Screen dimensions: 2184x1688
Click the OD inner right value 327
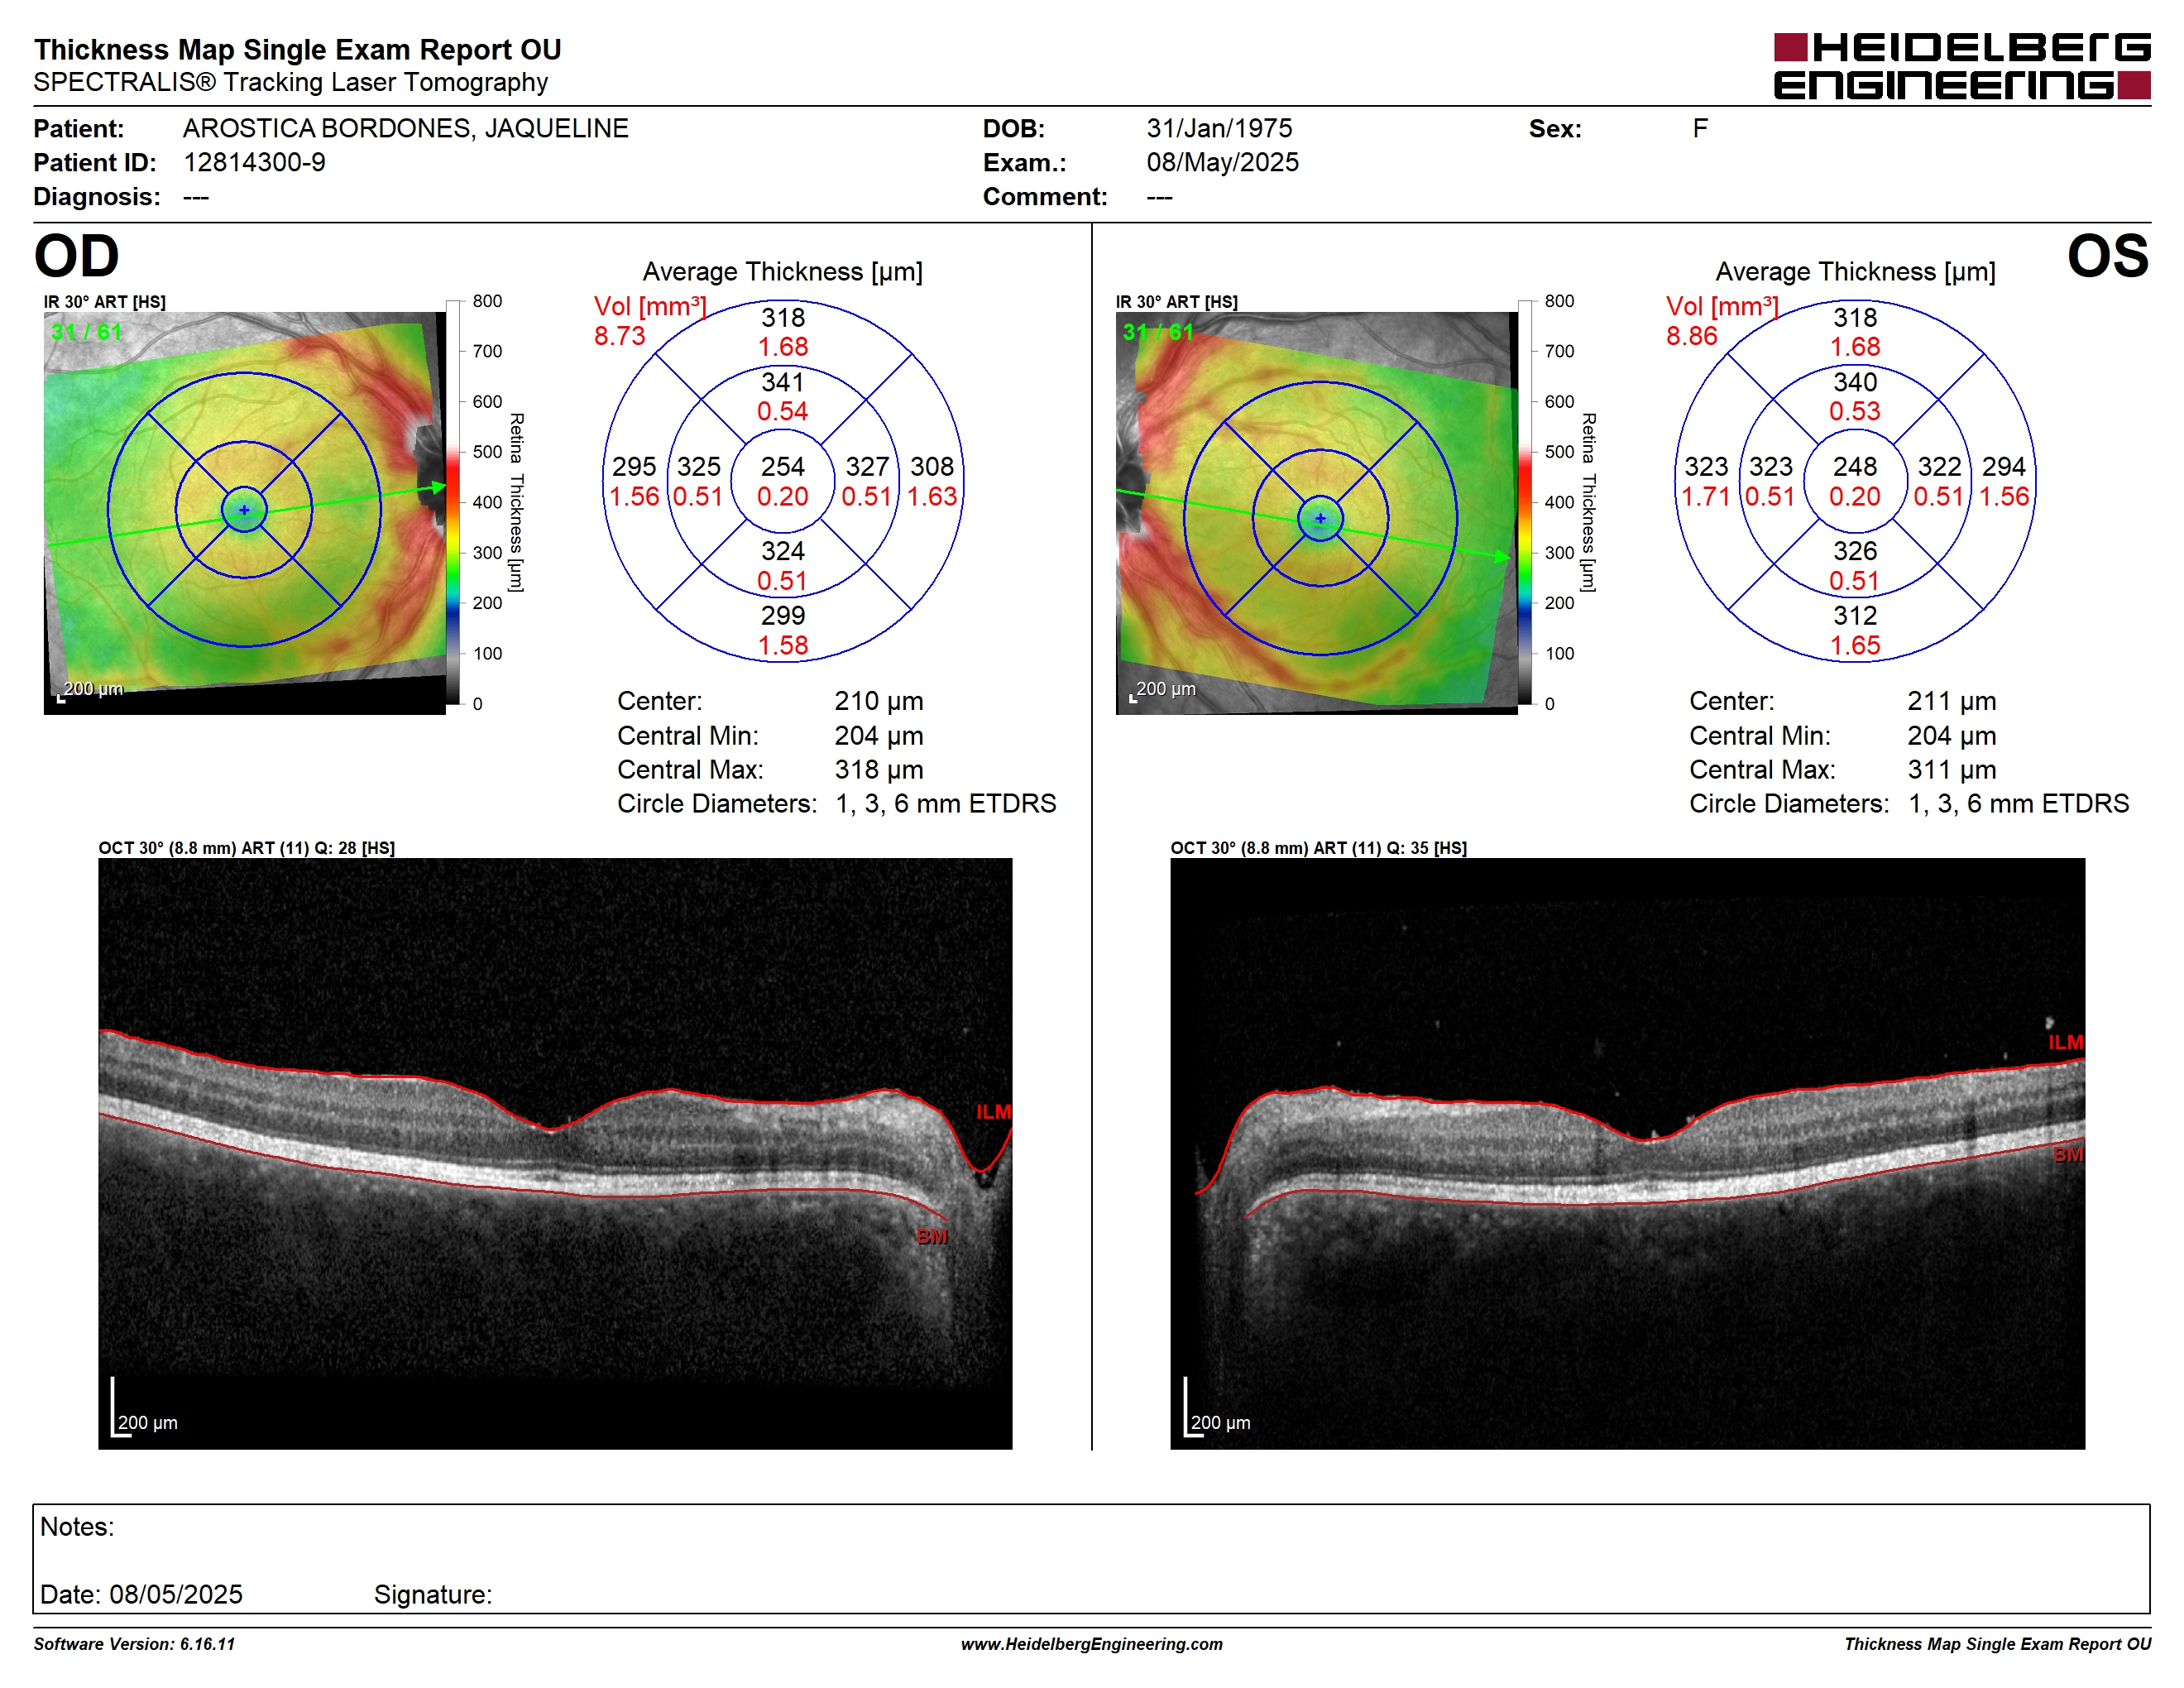pyautogui.click(x=867, y=467)
